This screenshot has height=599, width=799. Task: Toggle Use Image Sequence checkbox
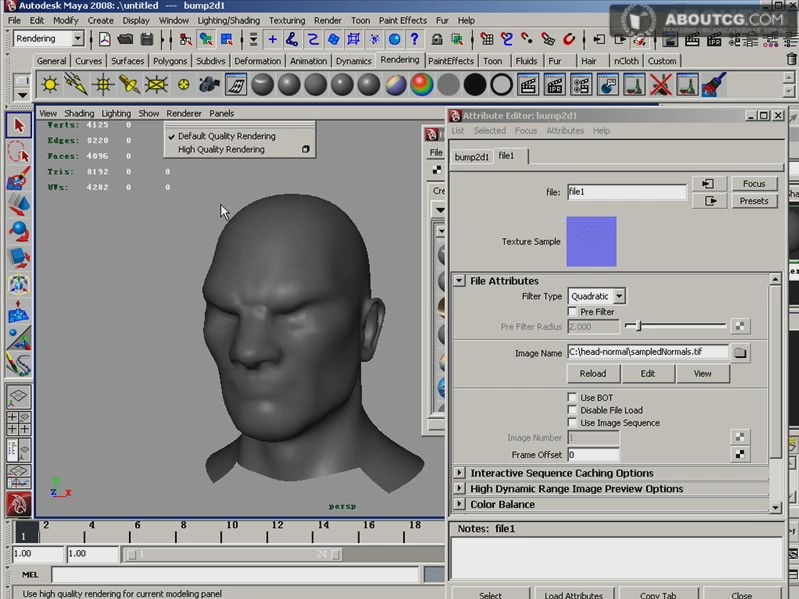(x=572, y=423)
